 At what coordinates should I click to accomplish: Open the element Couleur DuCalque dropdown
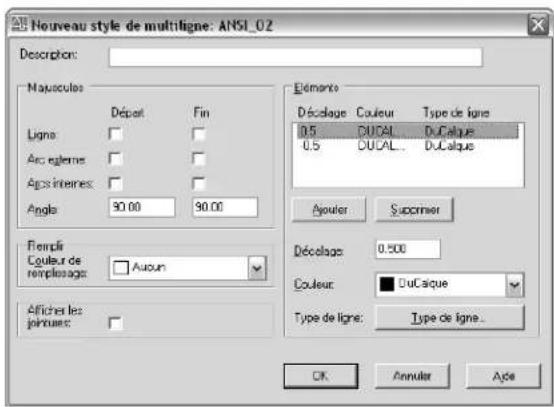tap(514, 285)
